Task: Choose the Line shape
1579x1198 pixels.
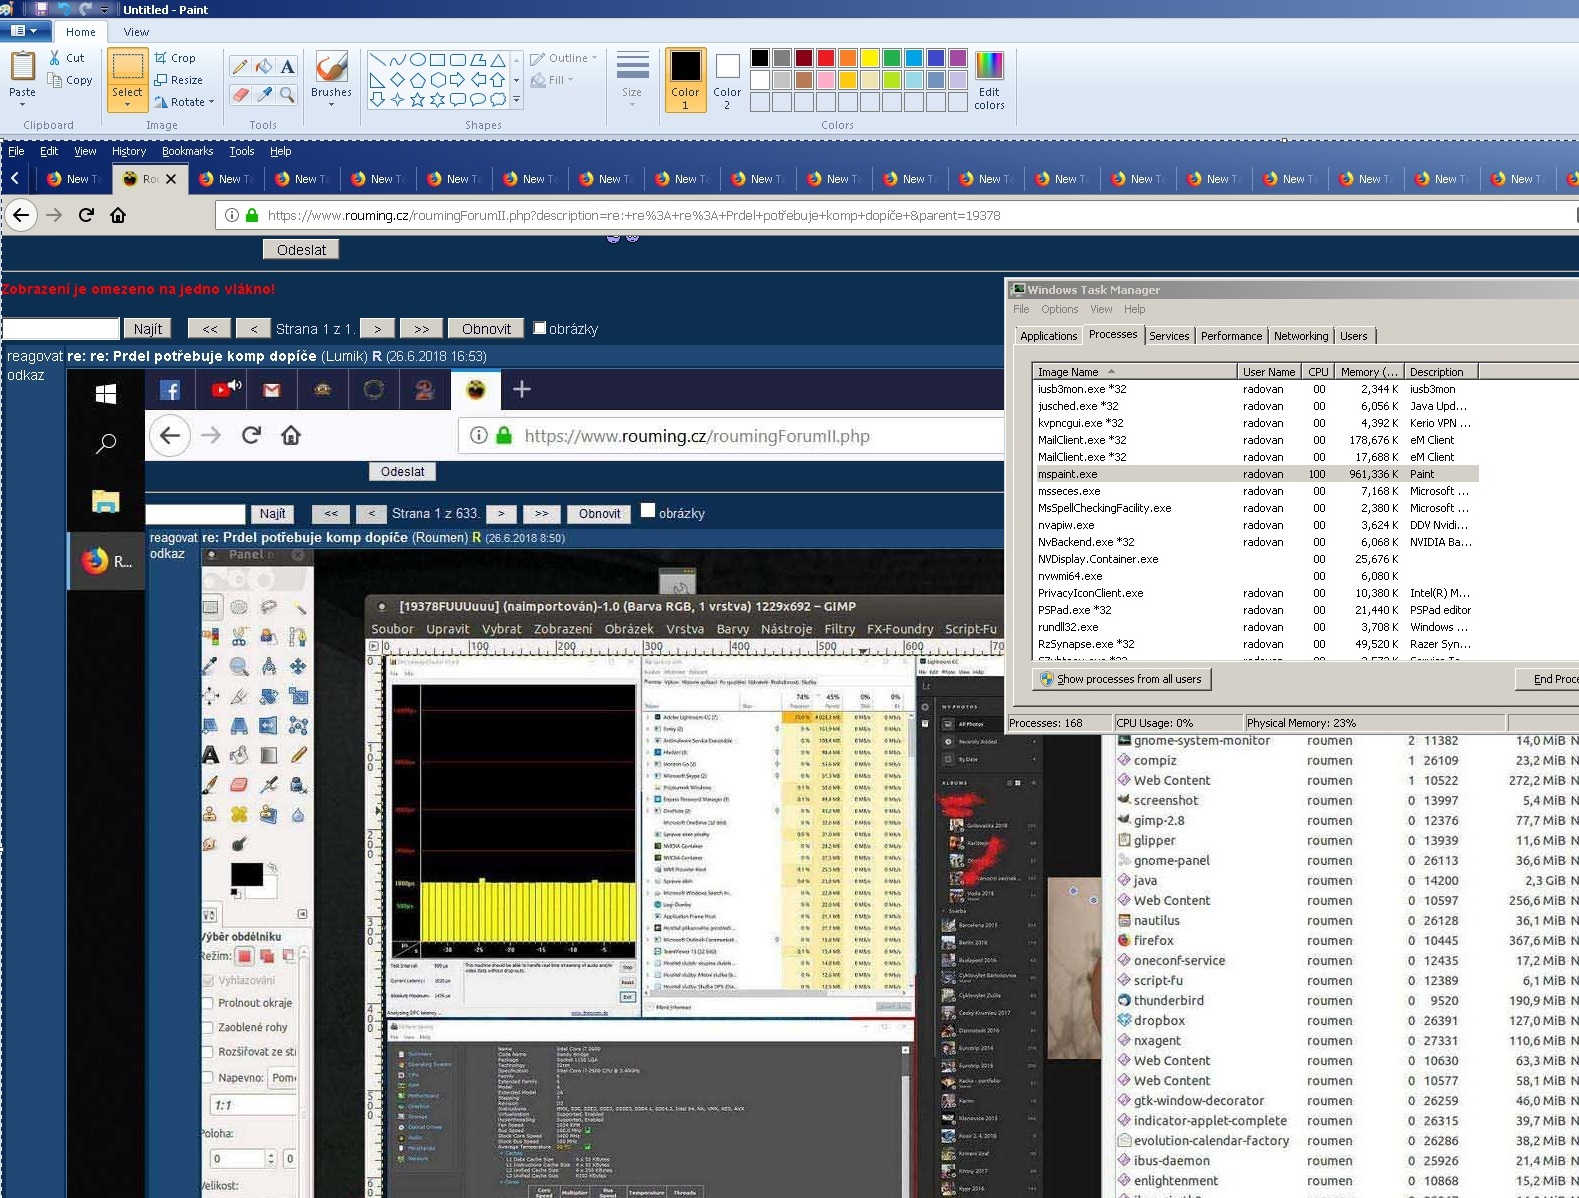Action: pyautogui.click(x=377, y=60)
